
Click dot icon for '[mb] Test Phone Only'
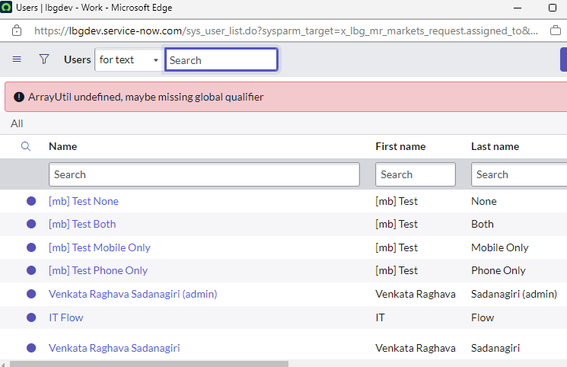31,270
